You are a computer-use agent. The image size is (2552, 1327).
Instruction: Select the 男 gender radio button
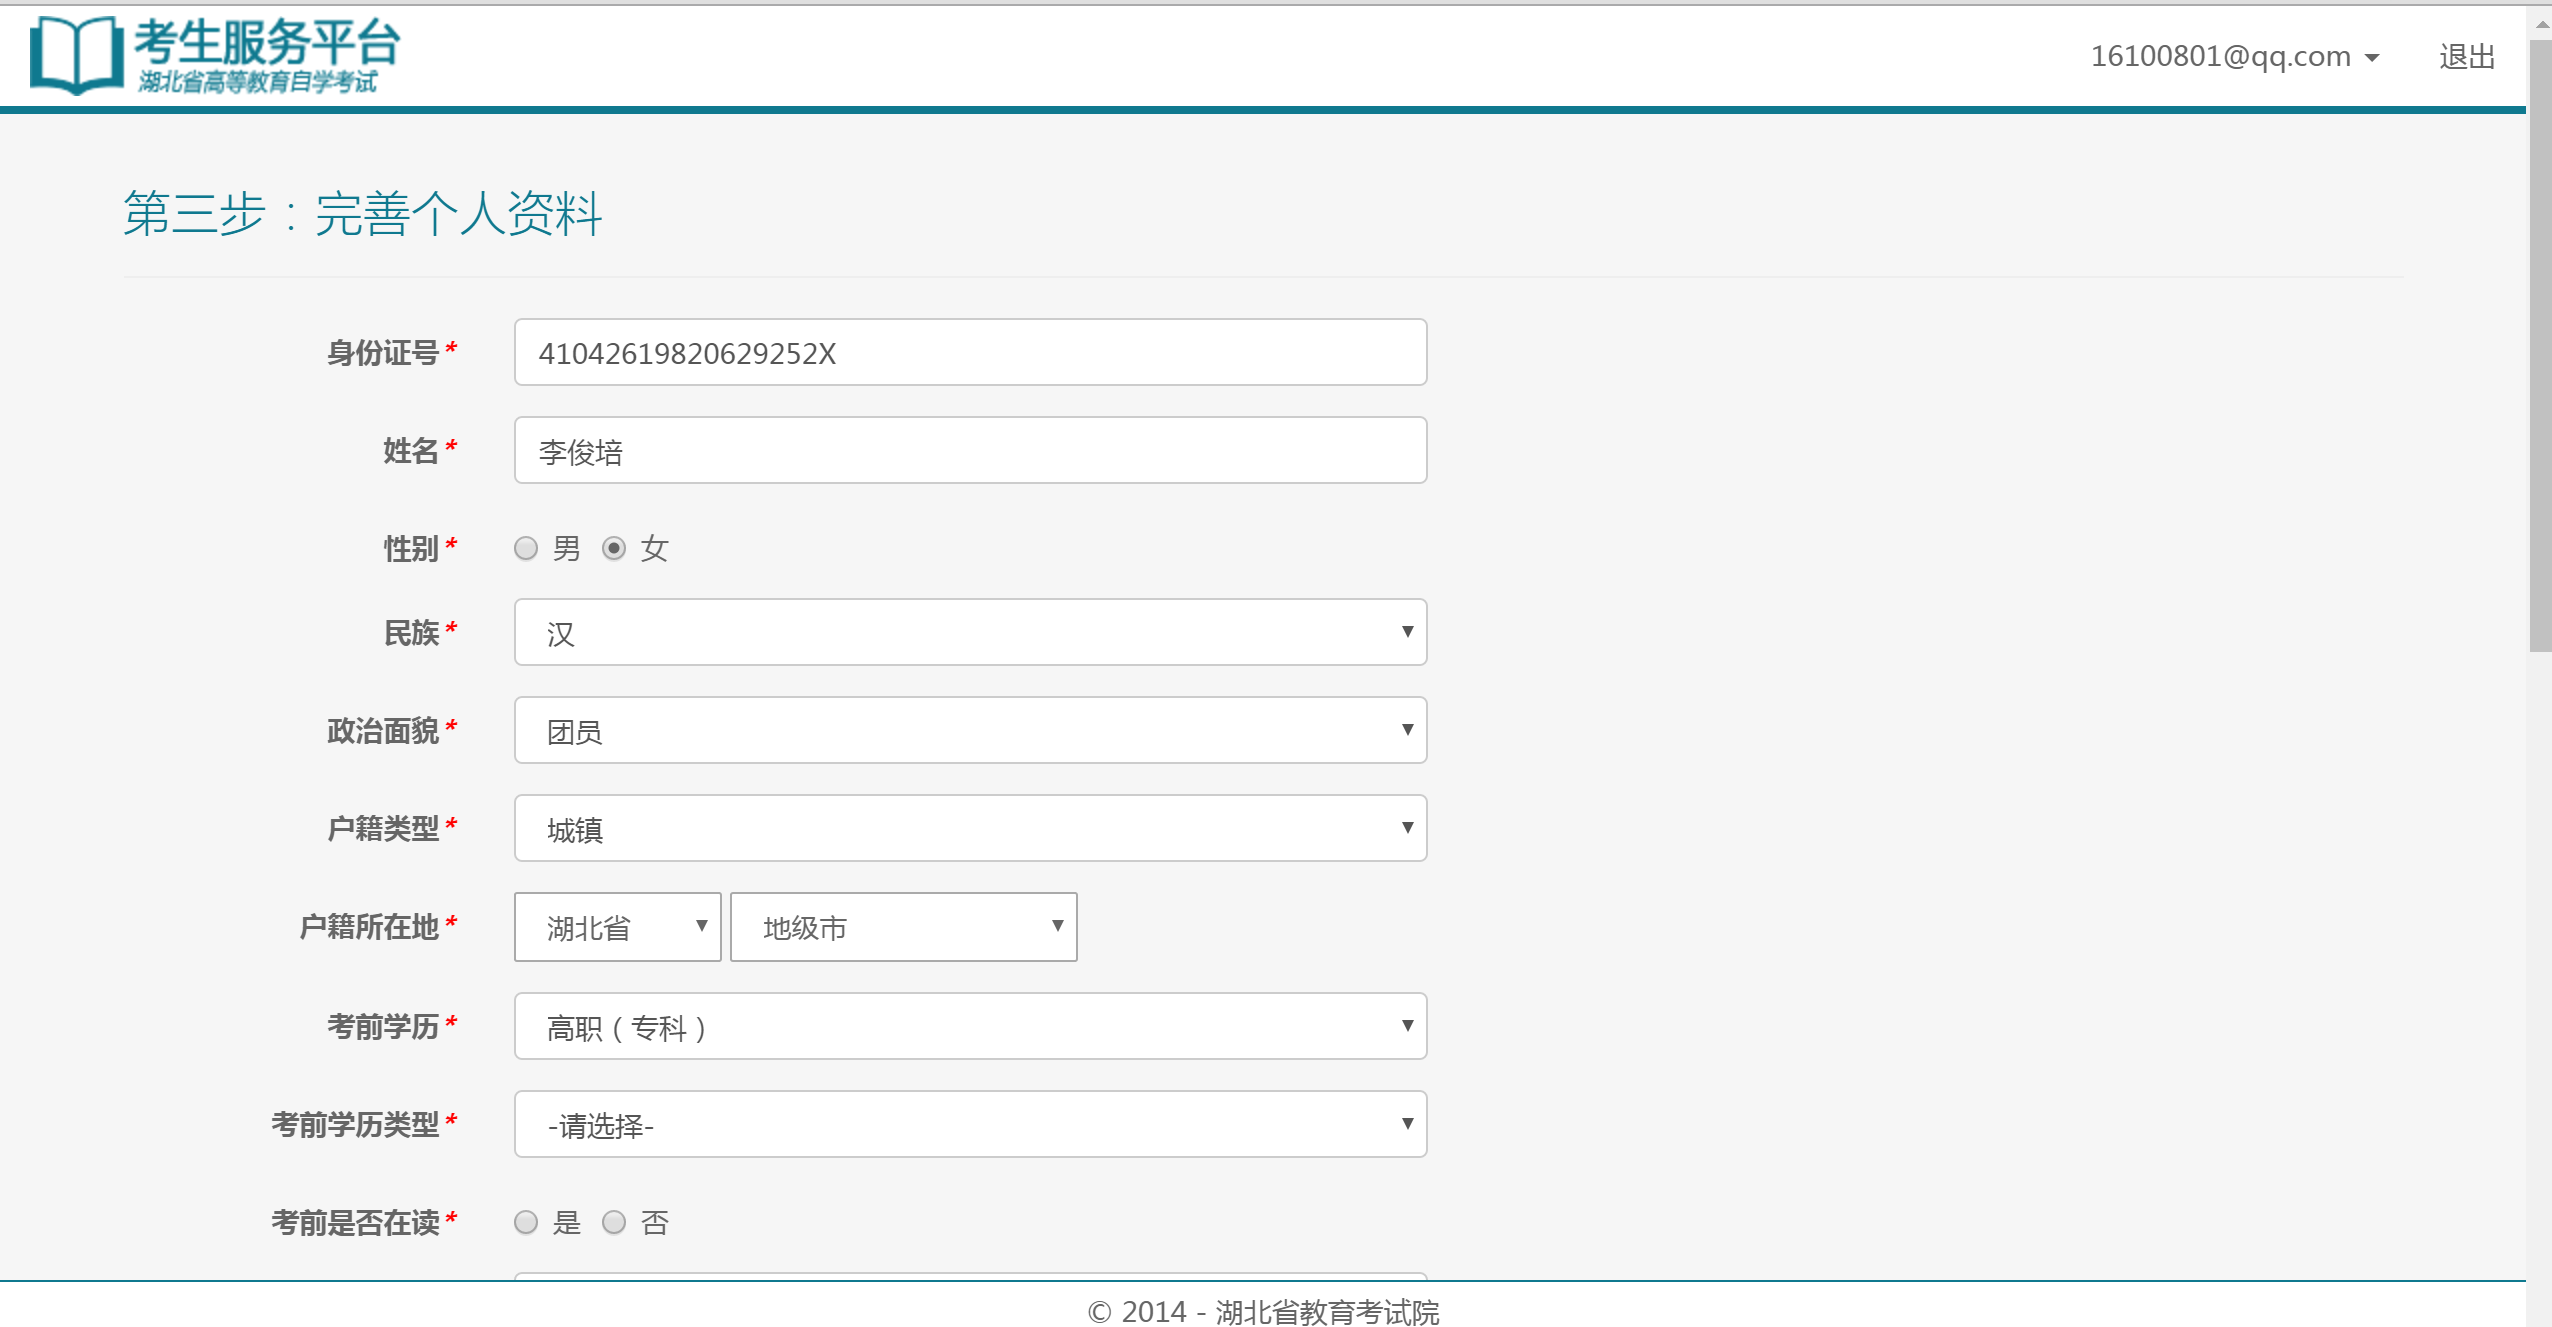(x=526, y=549)
